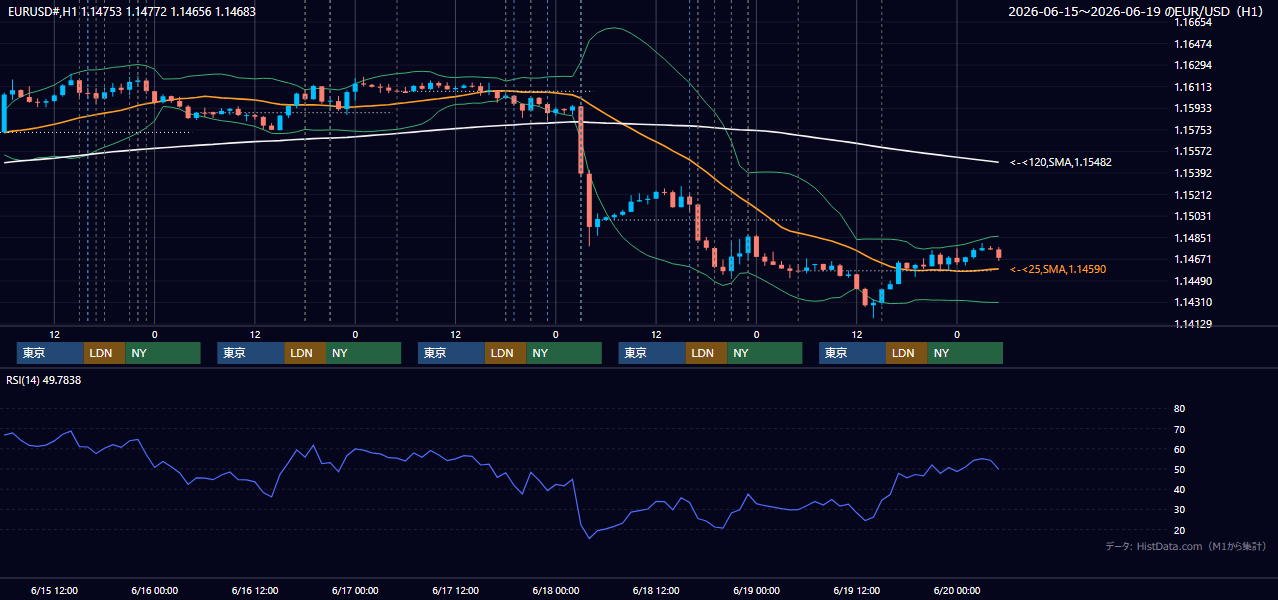Click the 1.14129 price axis label
Image resolution: width=1278 pixels, height=600 pixels.
(1193, 324)
